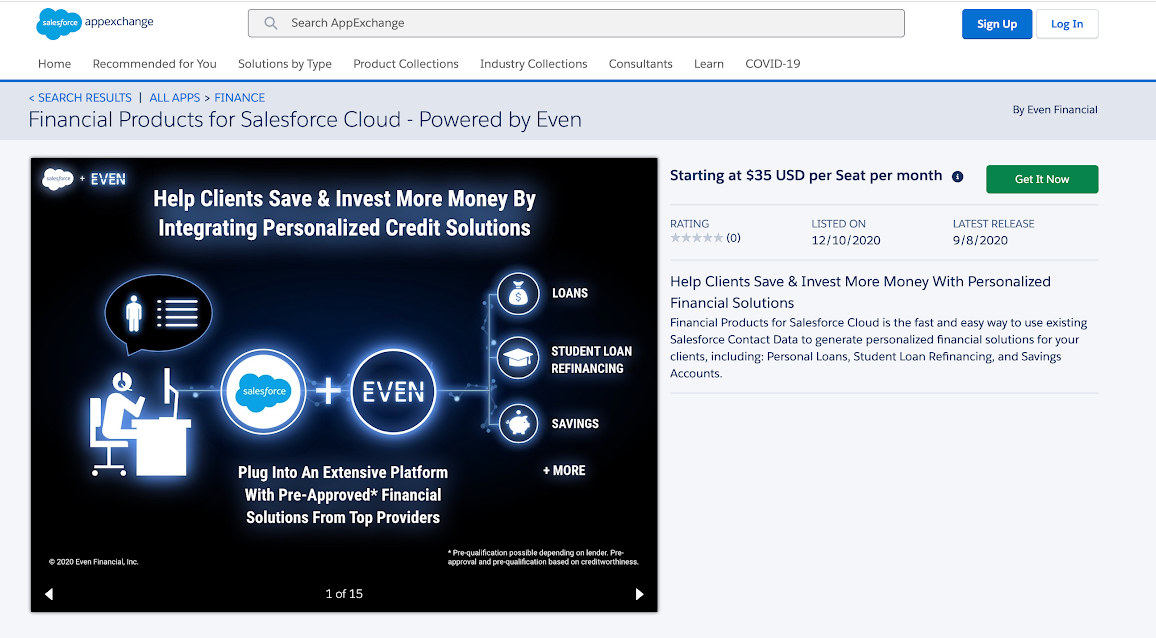The image size is (1156, 638).
Task: Open Recommended for You
Action: (155, 63)
